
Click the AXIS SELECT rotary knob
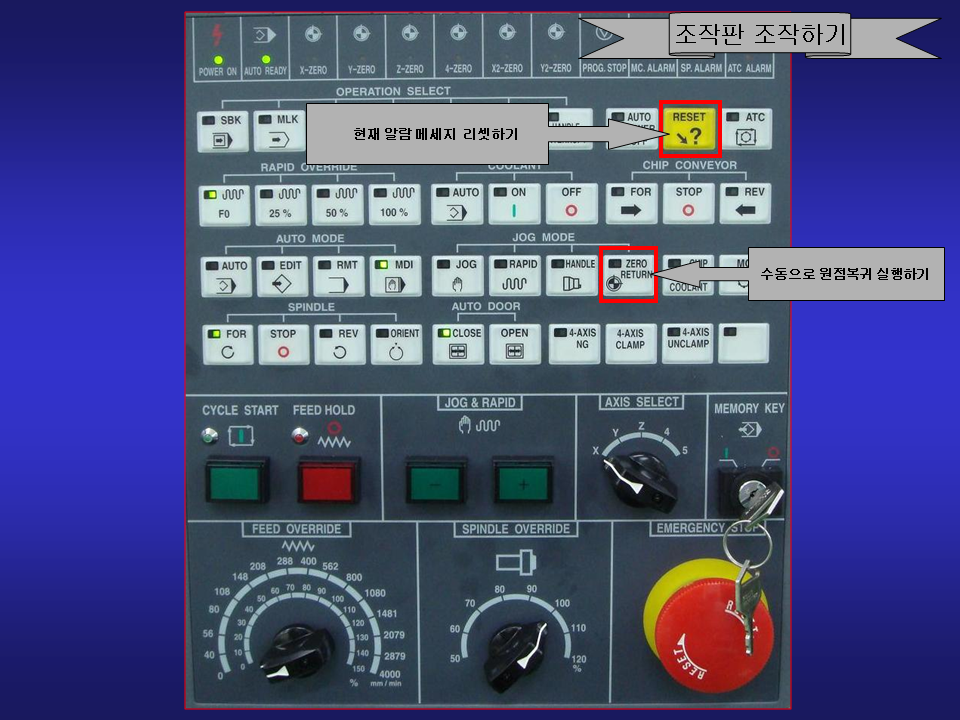[x=641, y=481]
